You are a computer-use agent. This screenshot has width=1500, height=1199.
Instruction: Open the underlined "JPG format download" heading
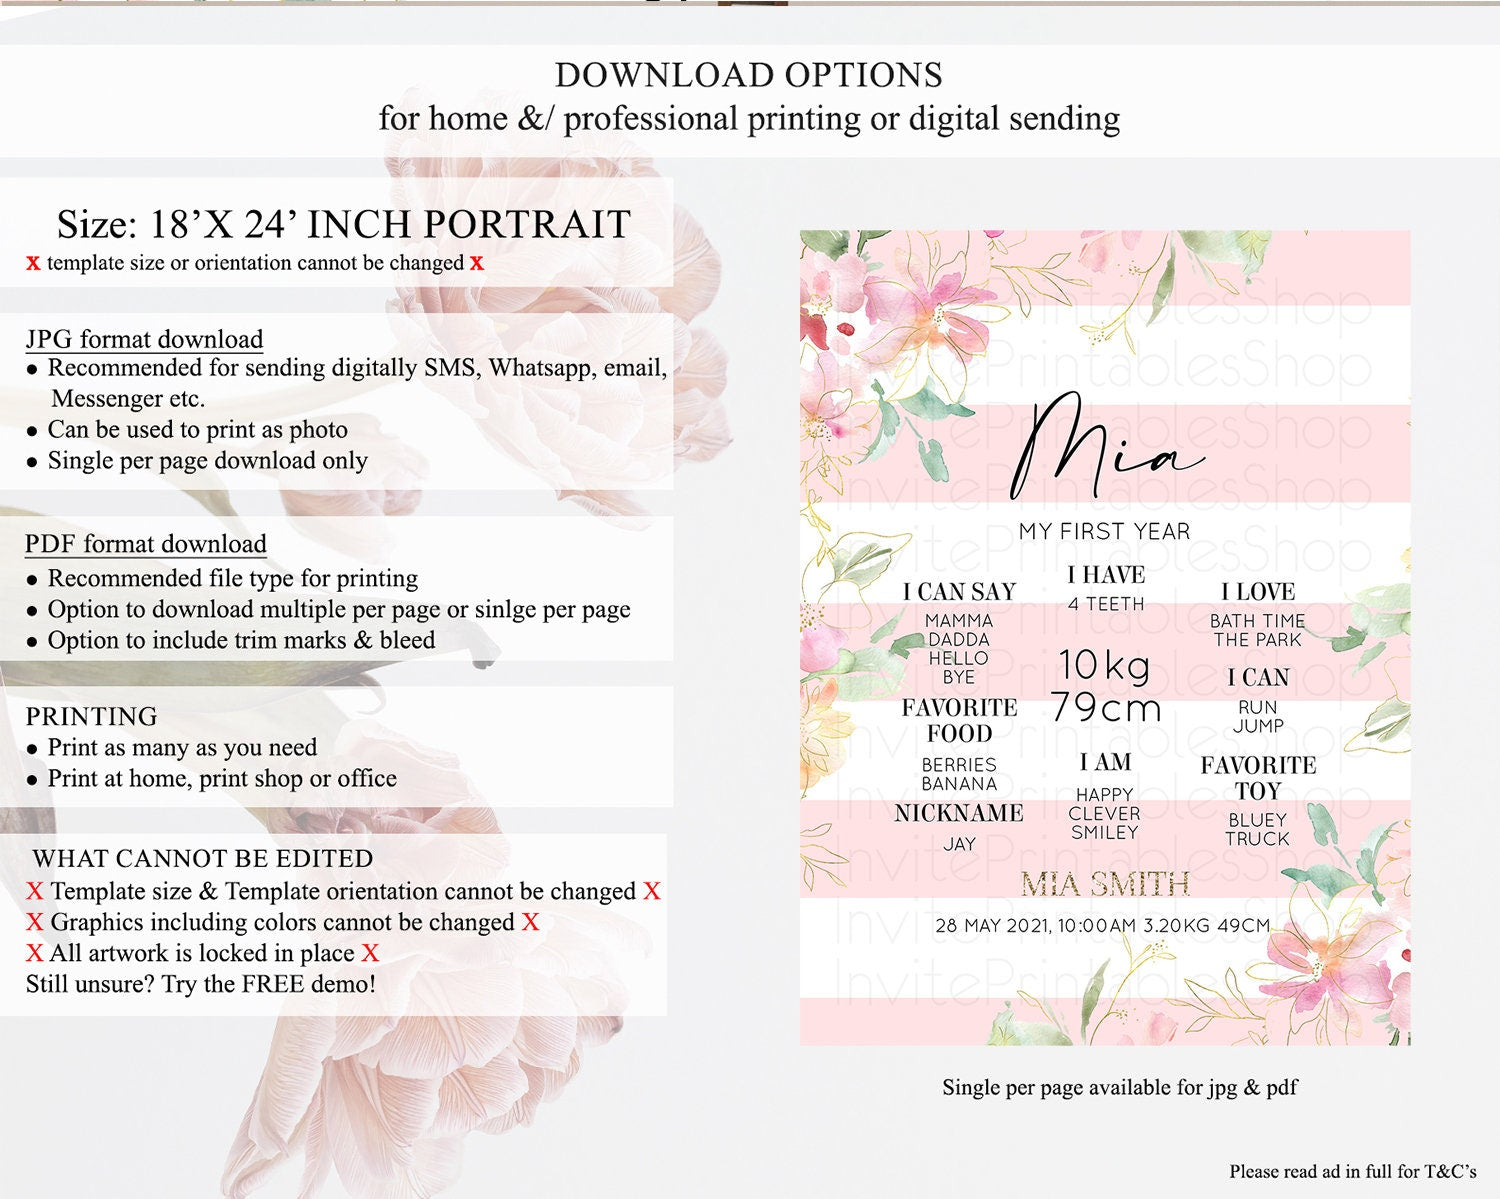(x=144, y=339)
